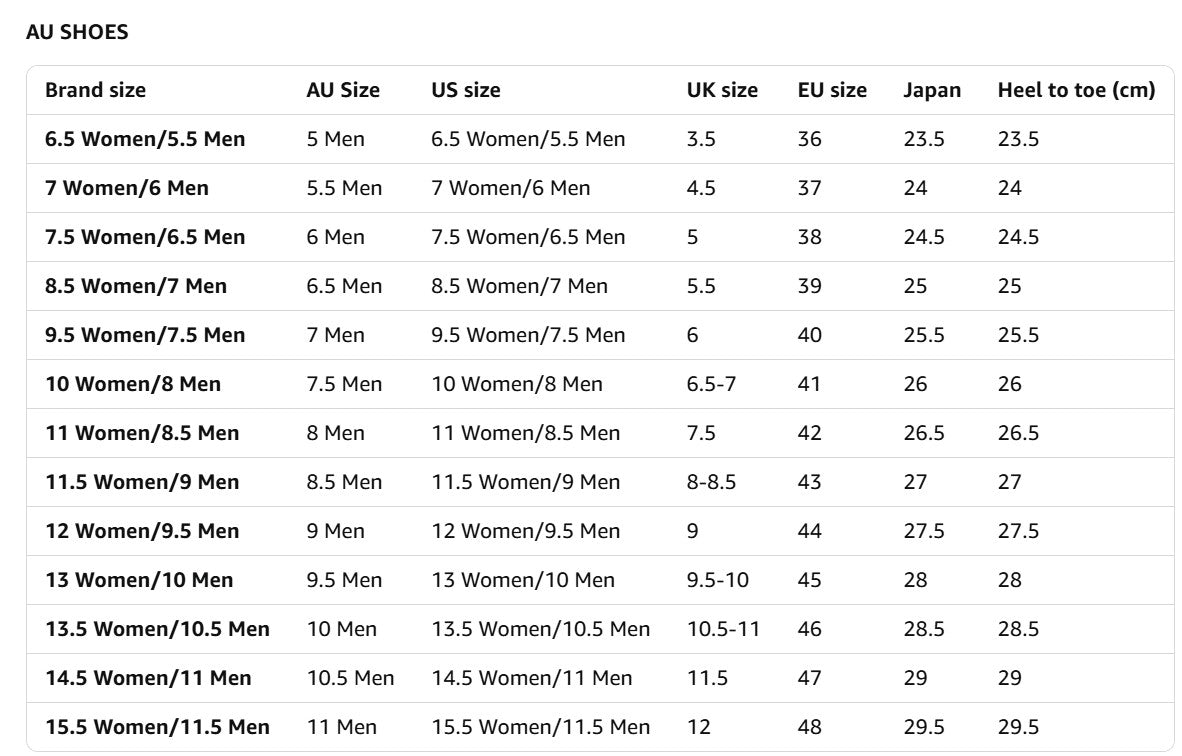The height and width of the screenshot is (756, 1182).
Task: Select the EU size column header
Action: pos(832,90)
